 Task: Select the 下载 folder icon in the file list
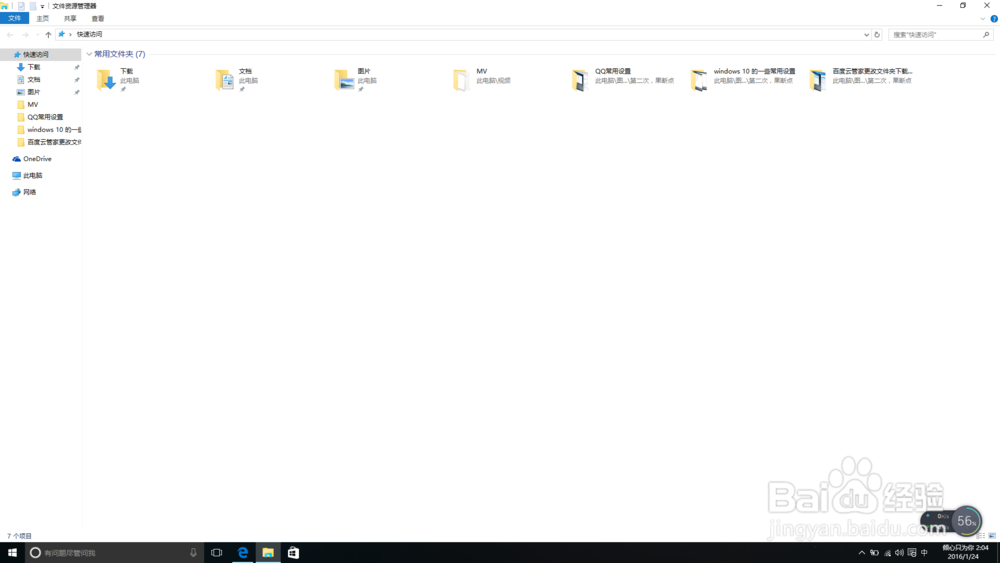click(106, 80)
